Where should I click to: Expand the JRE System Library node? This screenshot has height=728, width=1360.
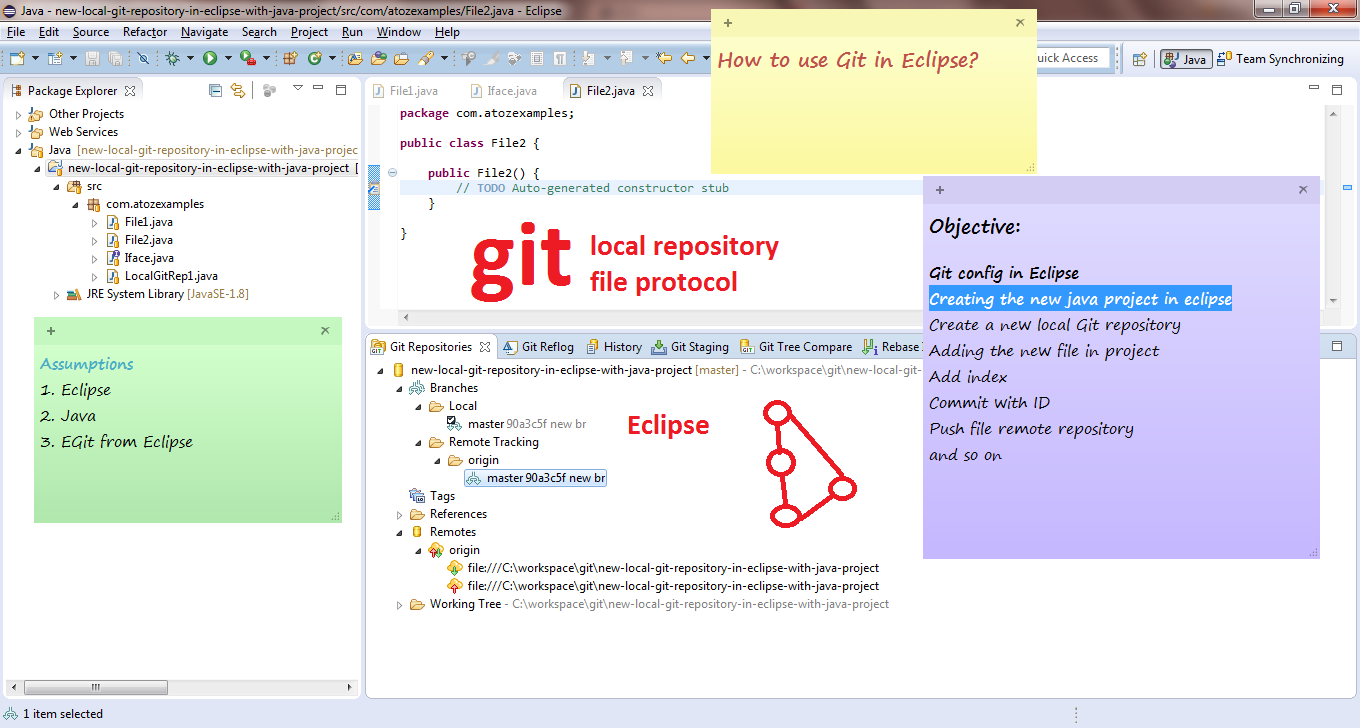(56, 295)
